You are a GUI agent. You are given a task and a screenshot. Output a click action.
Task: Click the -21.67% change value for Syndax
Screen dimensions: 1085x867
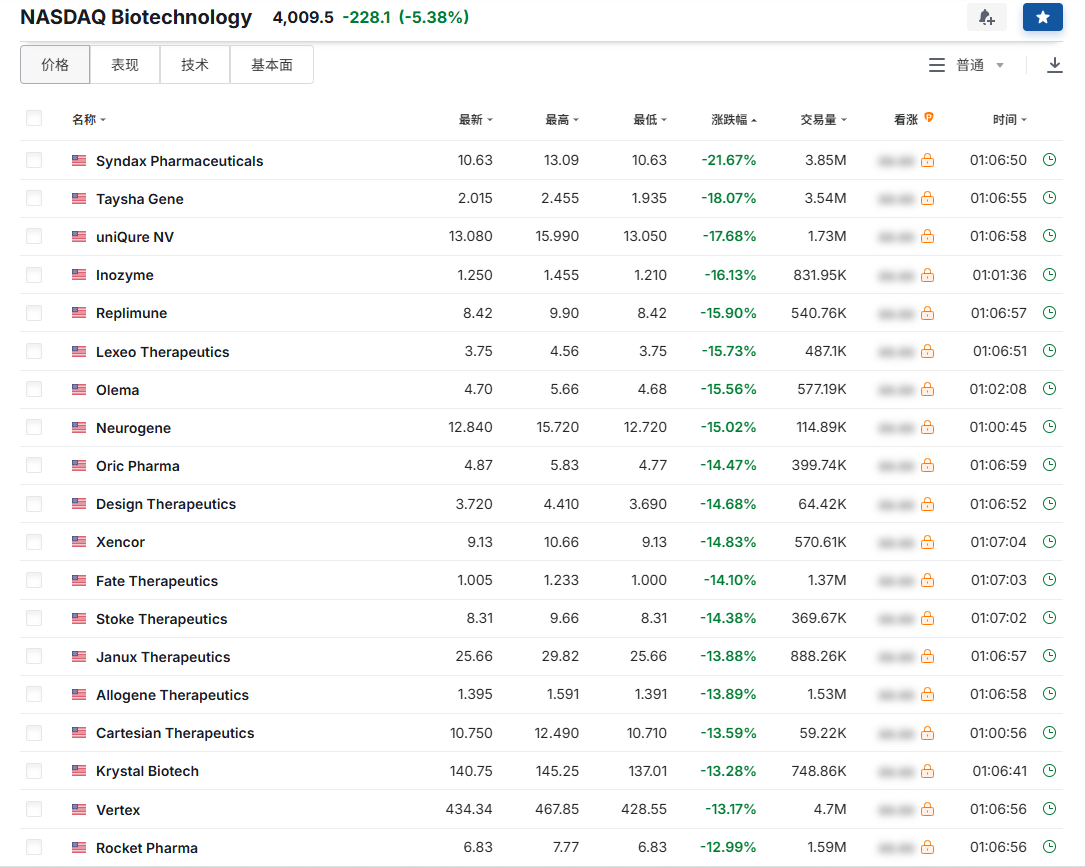tap(729, 161)
